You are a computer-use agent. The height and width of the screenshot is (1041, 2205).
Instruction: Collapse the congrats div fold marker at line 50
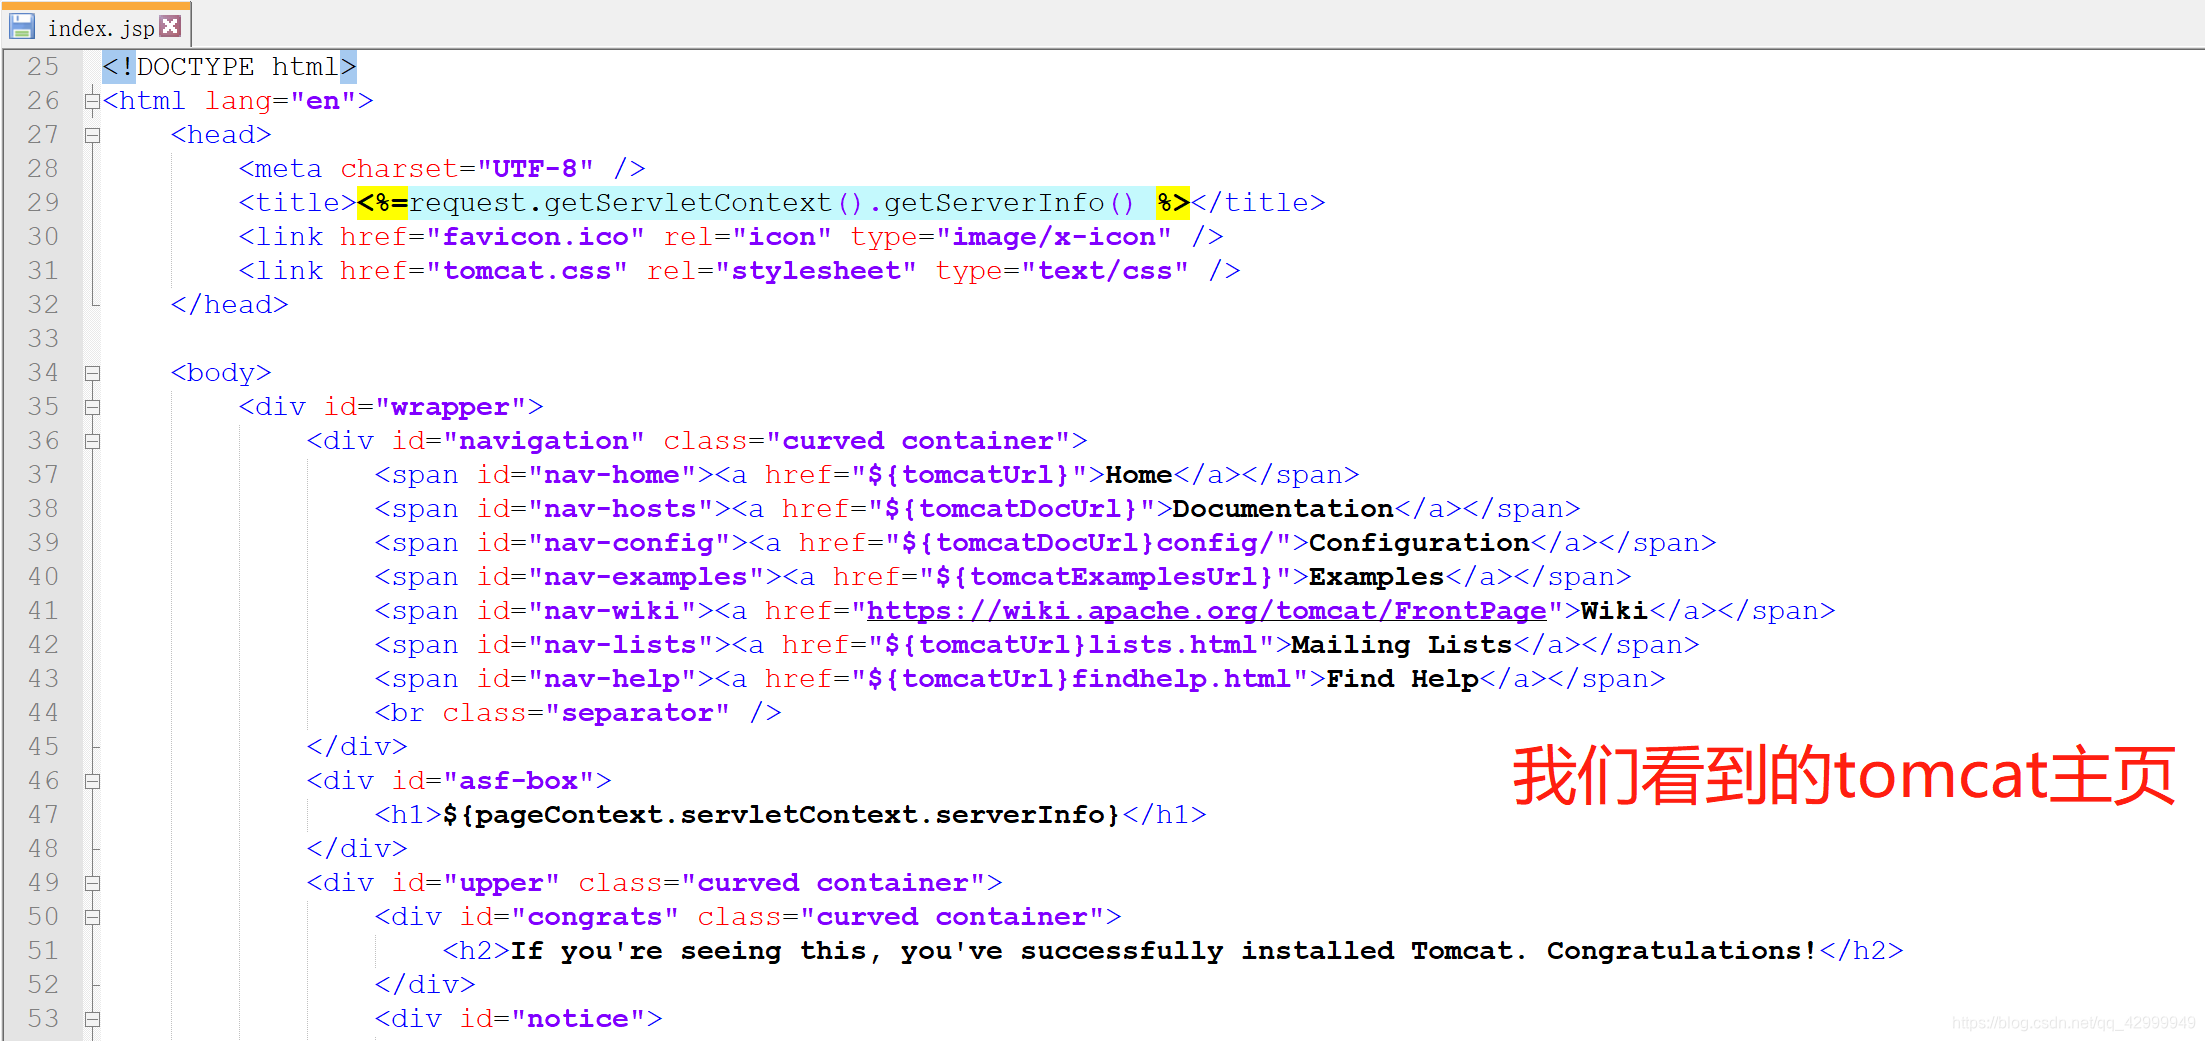tap(92, 917)
